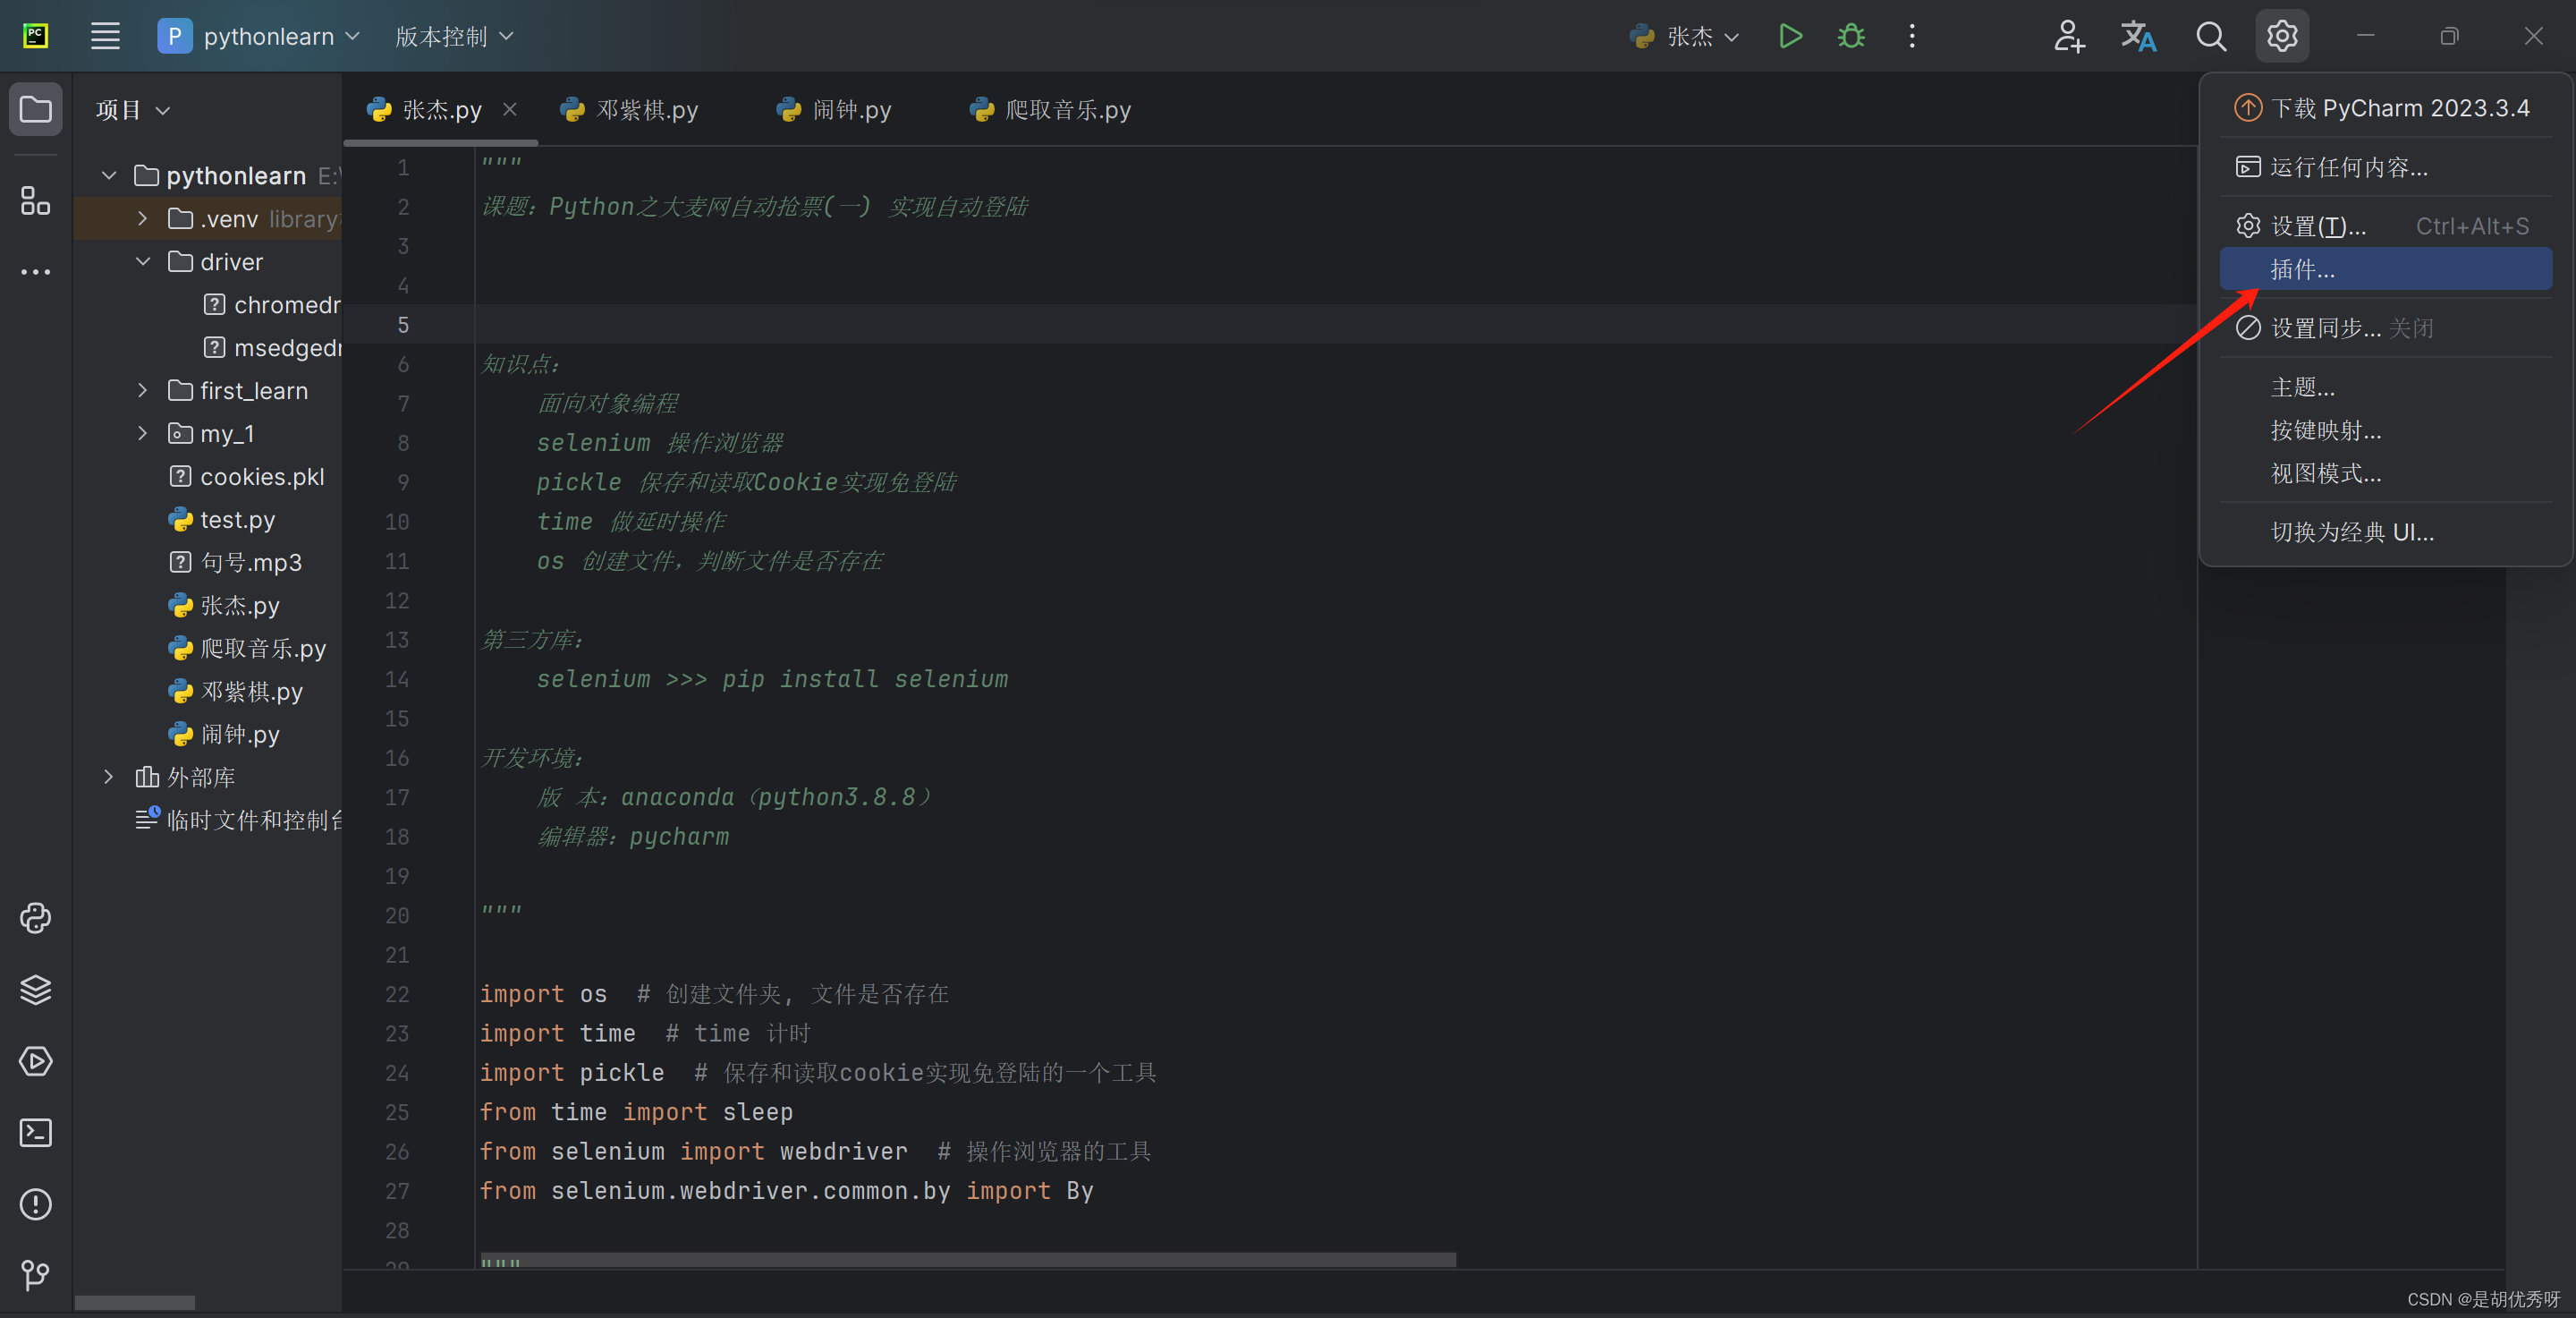Open the Python Packages tool window
This screenshot has width=2576, height=1318.
pos(36,990)
